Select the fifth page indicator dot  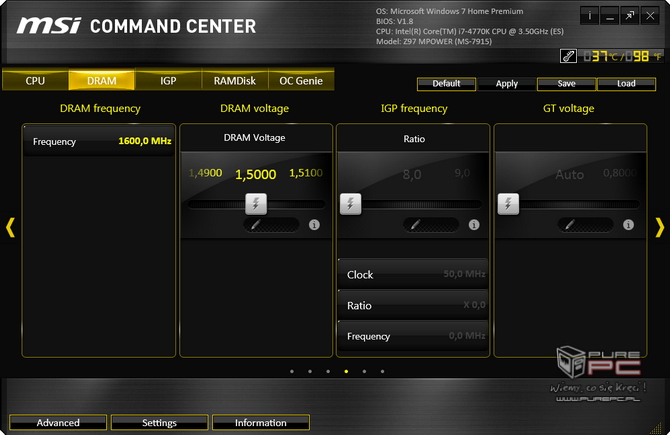tap(364, 371)
